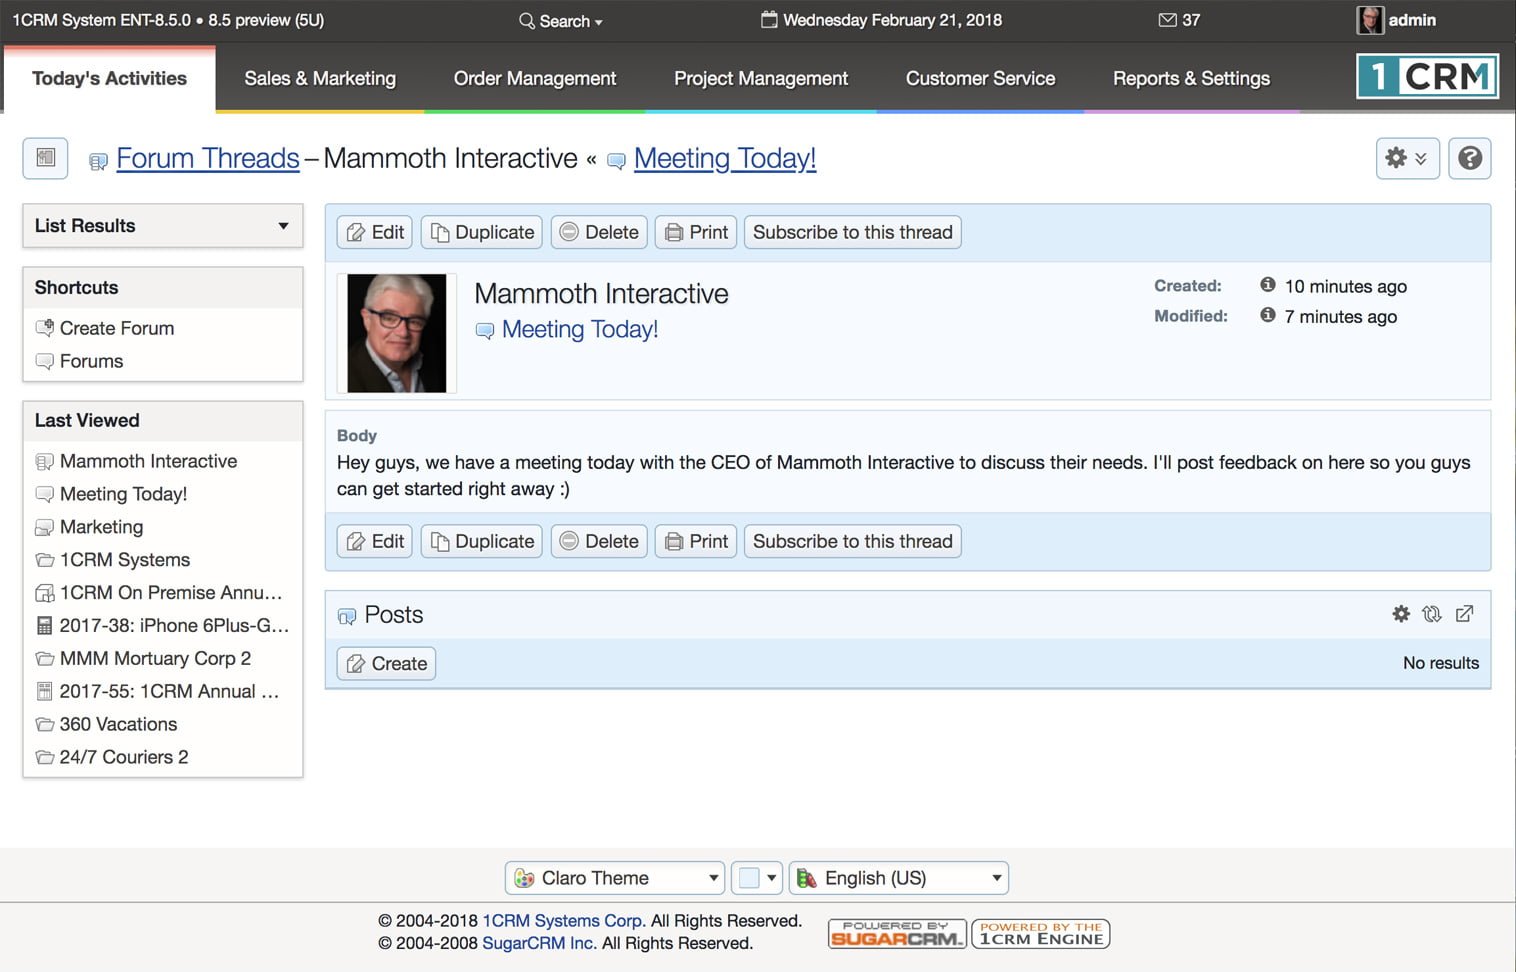Screen dimensions: 1516x972
Task: Click the top Duplicate button
Action: pos(482,232)
